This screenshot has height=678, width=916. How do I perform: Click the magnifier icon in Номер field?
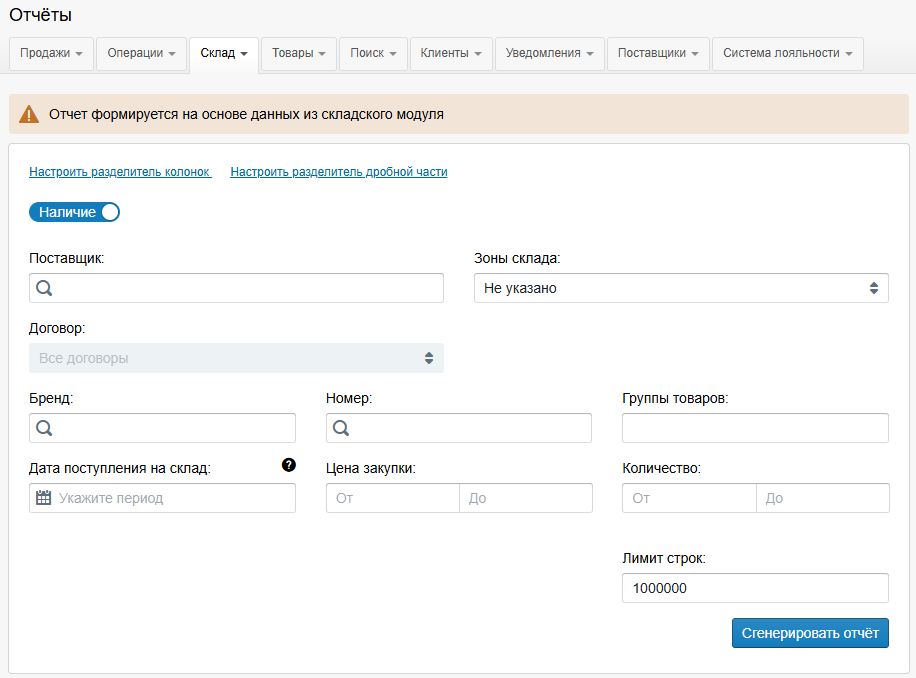click(x=340, y=428)
